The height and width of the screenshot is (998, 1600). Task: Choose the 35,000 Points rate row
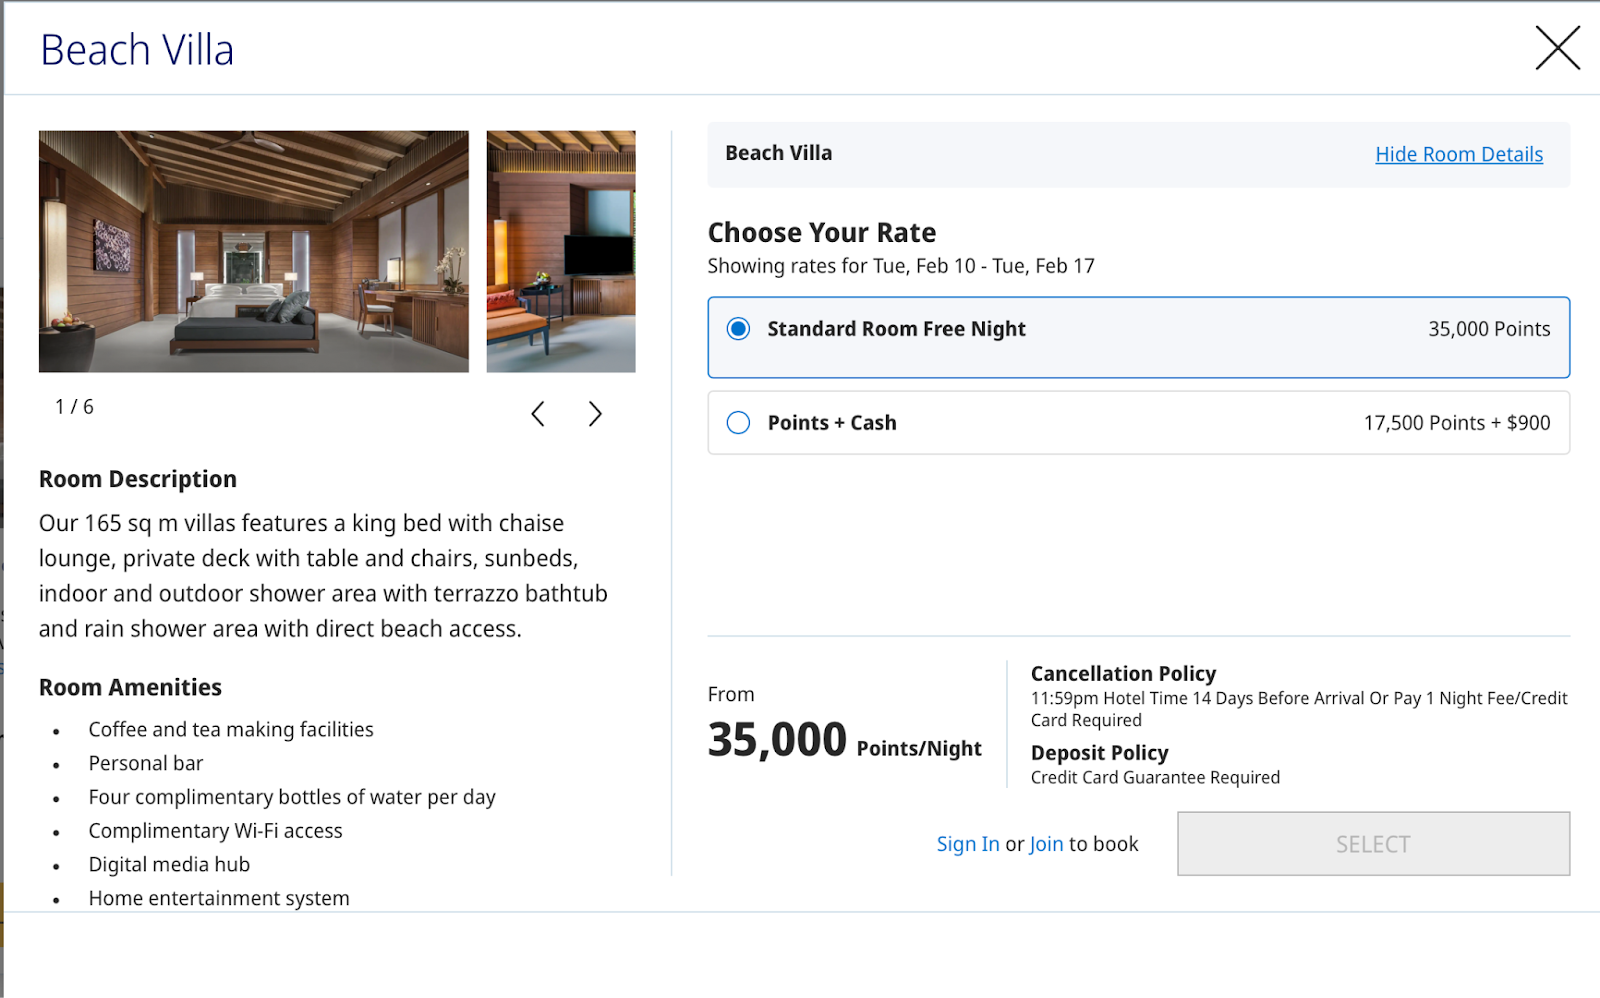(x=1139, y=337)
